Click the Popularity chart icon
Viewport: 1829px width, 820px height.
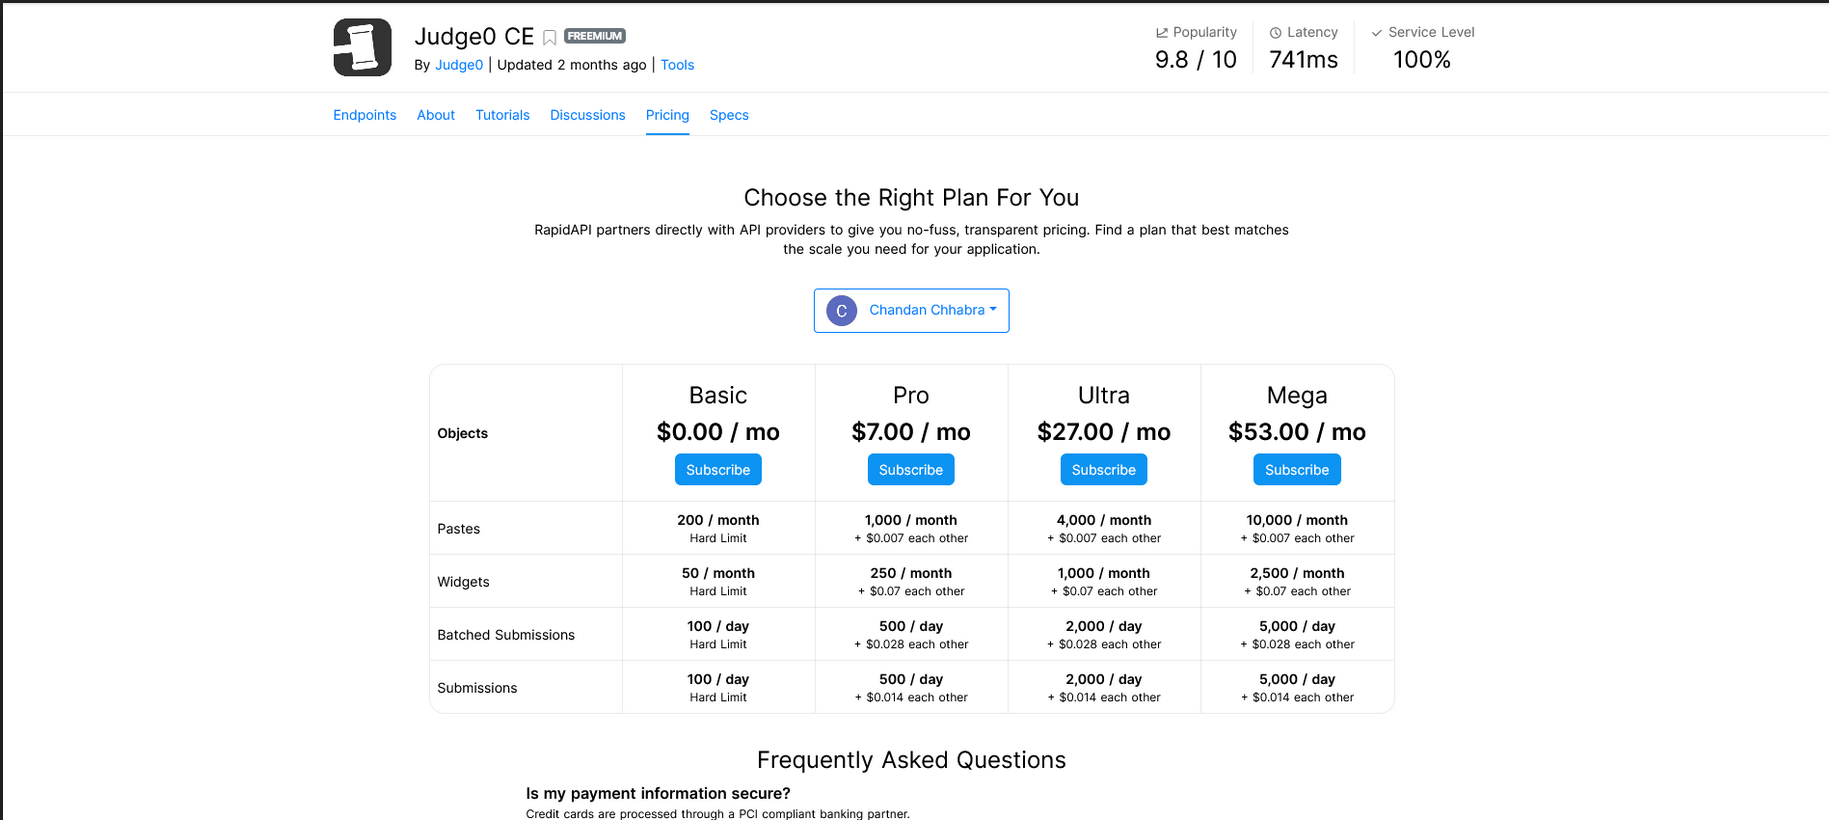(1162, 33)
